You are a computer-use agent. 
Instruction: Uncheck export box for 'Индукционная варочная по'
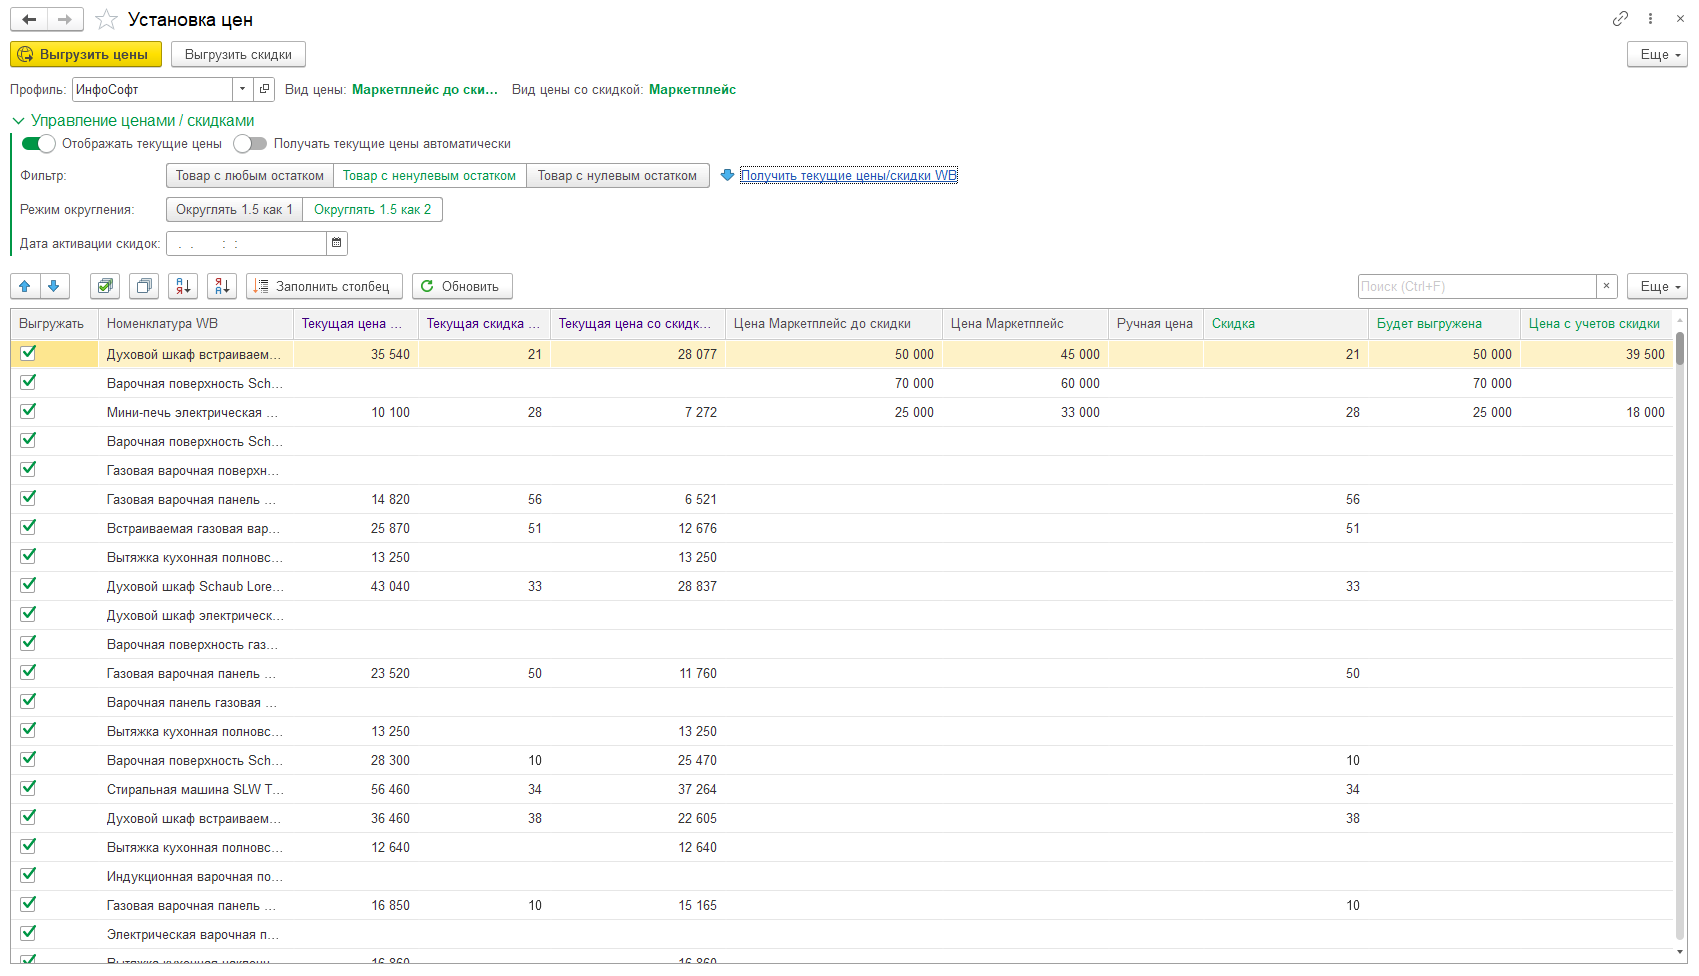click(x=28, y=875)
